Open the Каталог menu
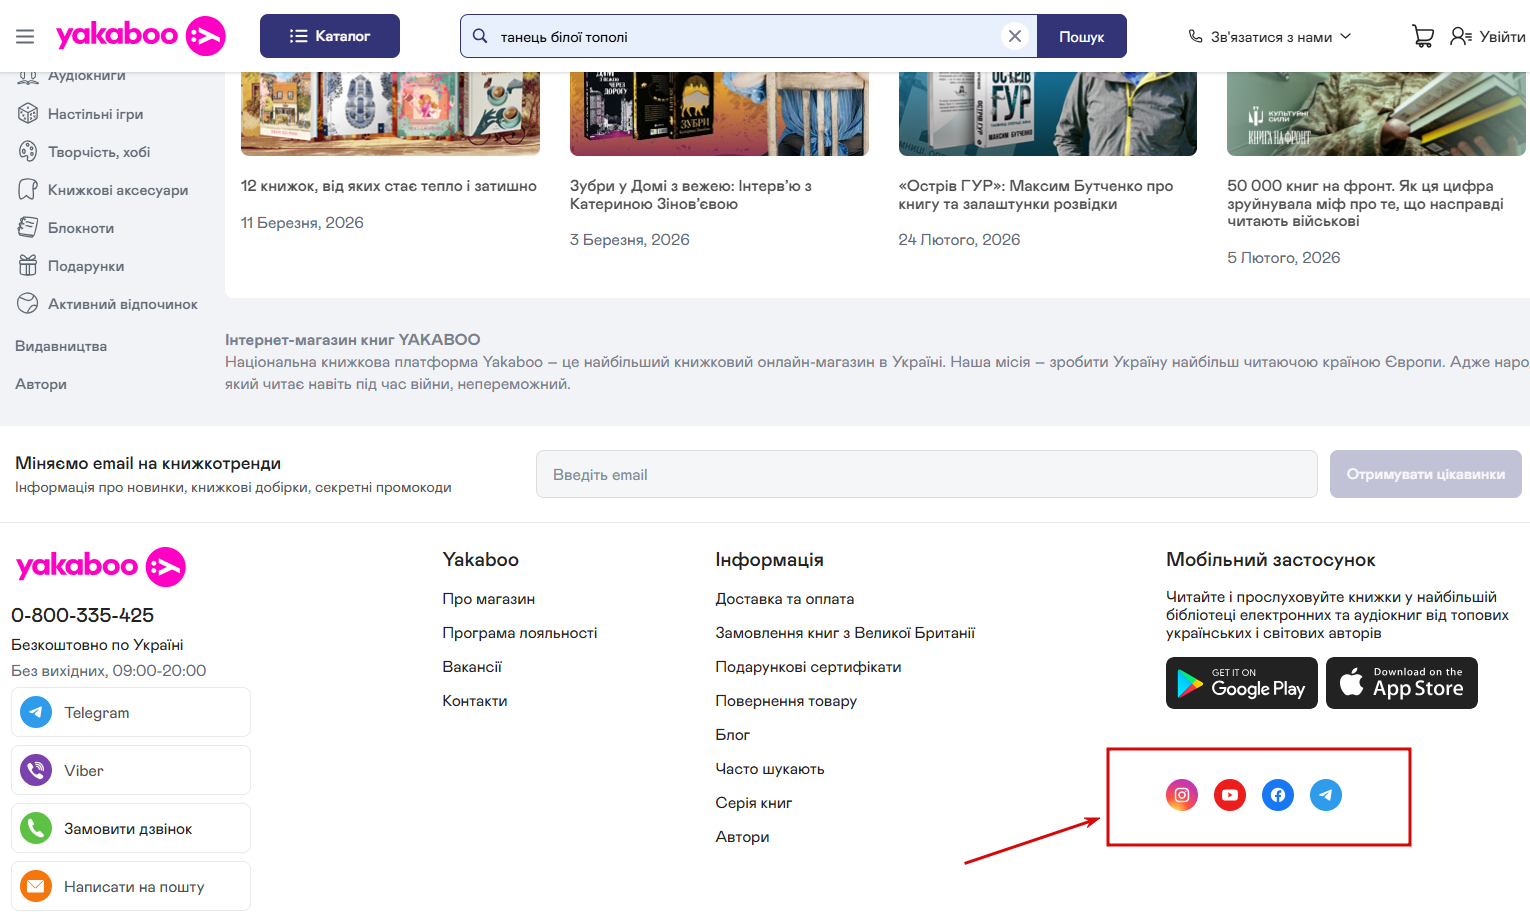This screenshot has width=1530, height=912. coord(330,36)
